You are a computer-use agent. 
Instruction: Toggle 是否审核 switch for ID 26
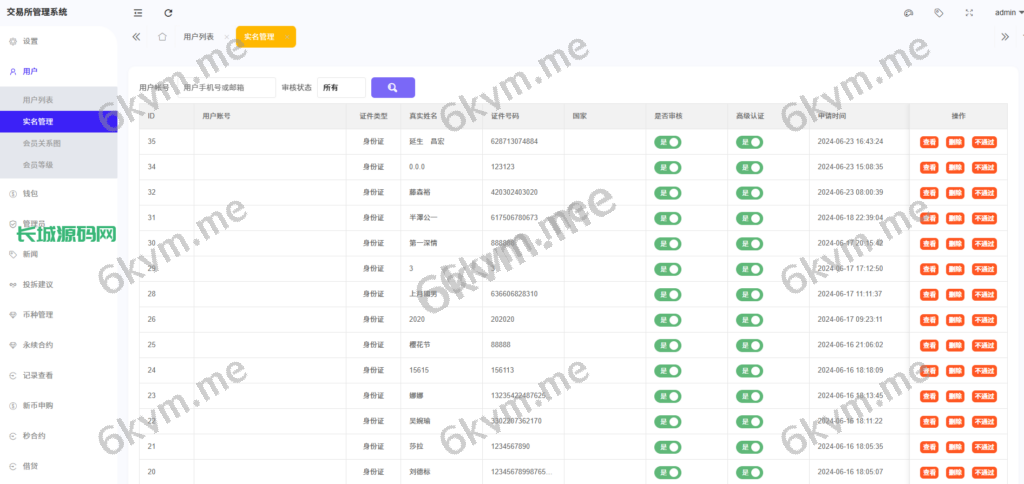point(667,320)
